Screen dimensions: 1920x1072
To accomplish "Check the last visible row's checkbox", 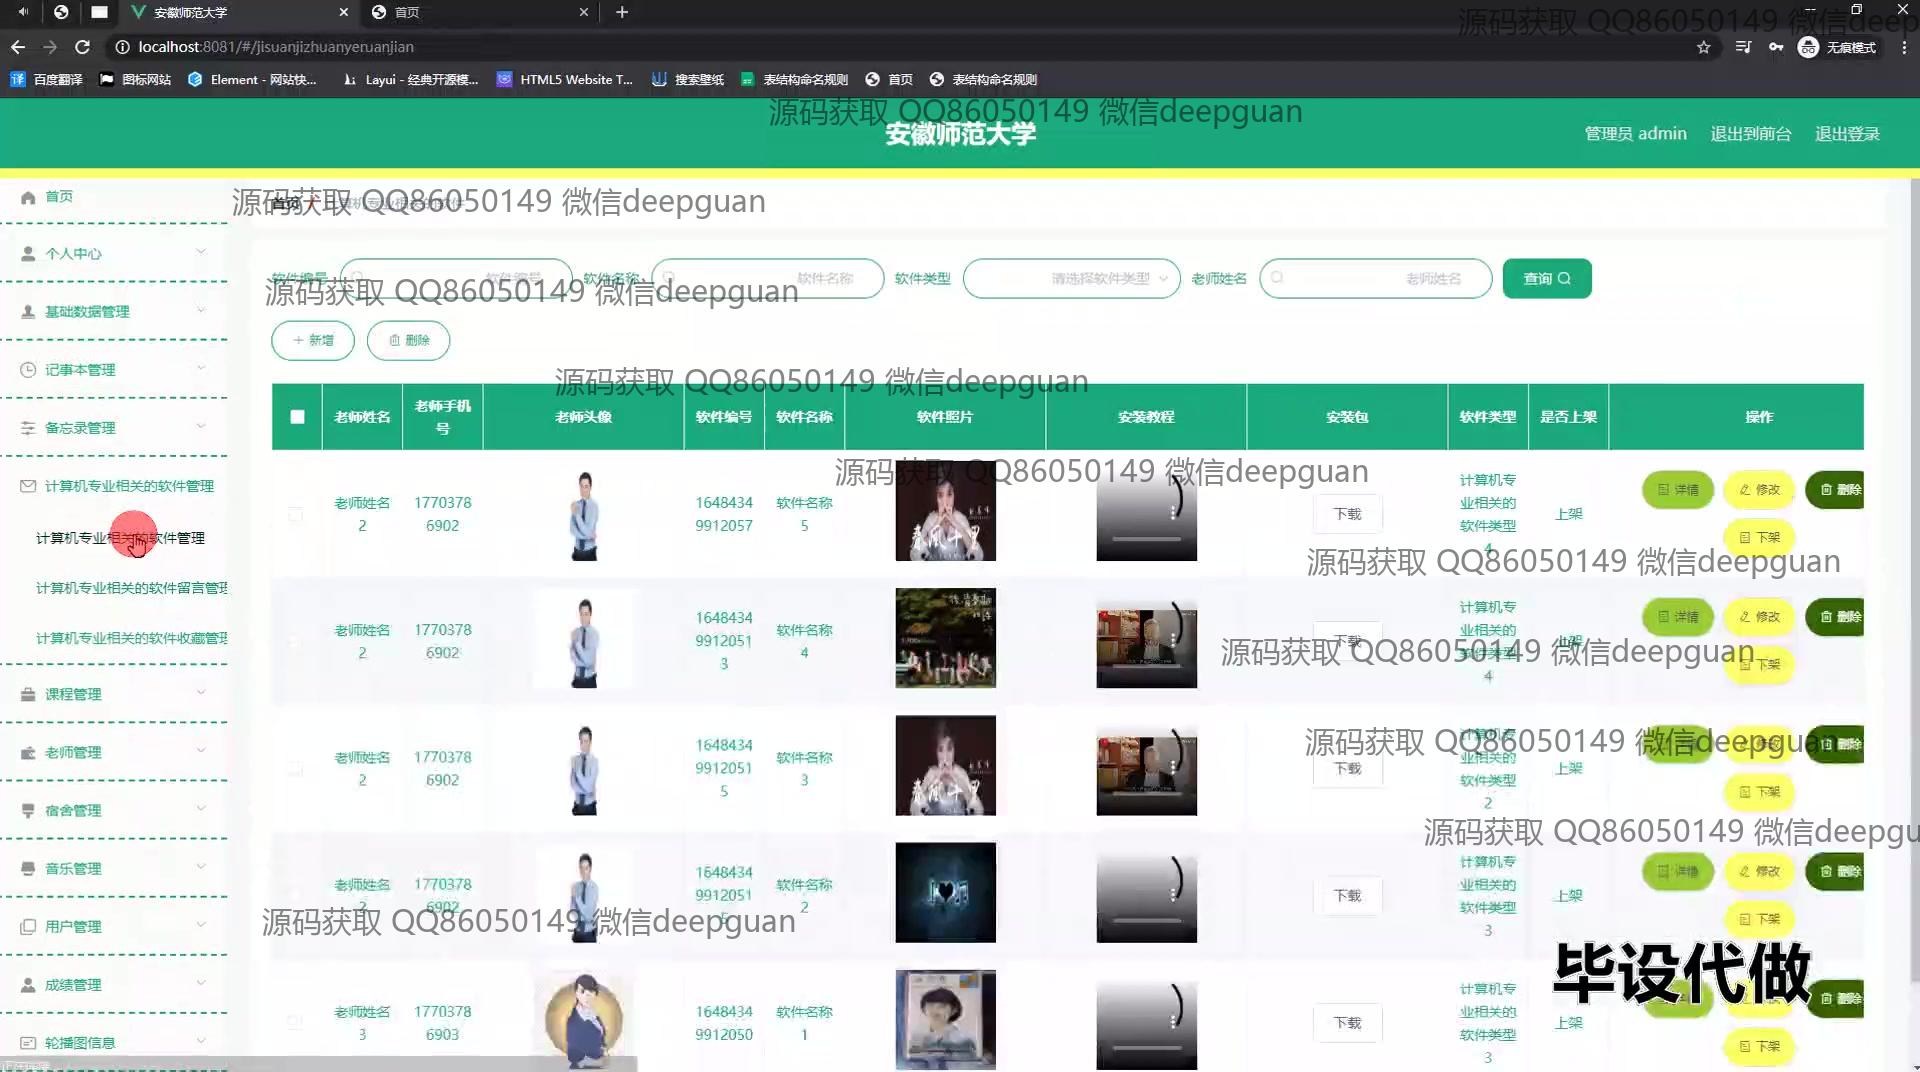I will pyautogui.click(x=295, y=1022).
